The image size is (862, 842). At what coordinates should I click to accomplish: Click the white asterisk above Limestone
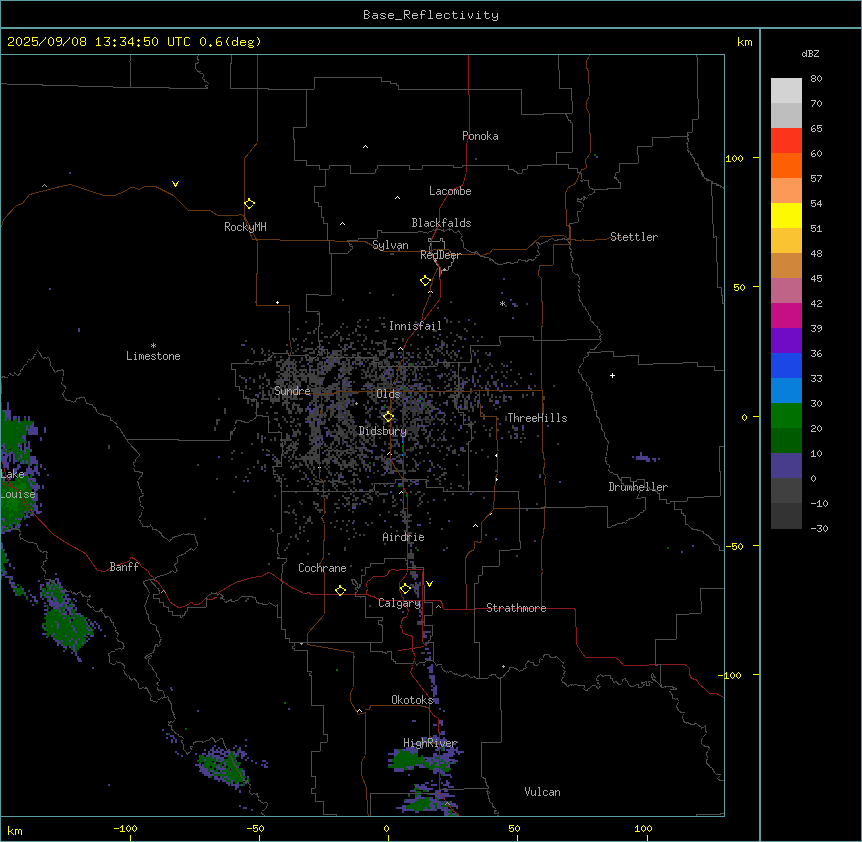coord(153,345)
